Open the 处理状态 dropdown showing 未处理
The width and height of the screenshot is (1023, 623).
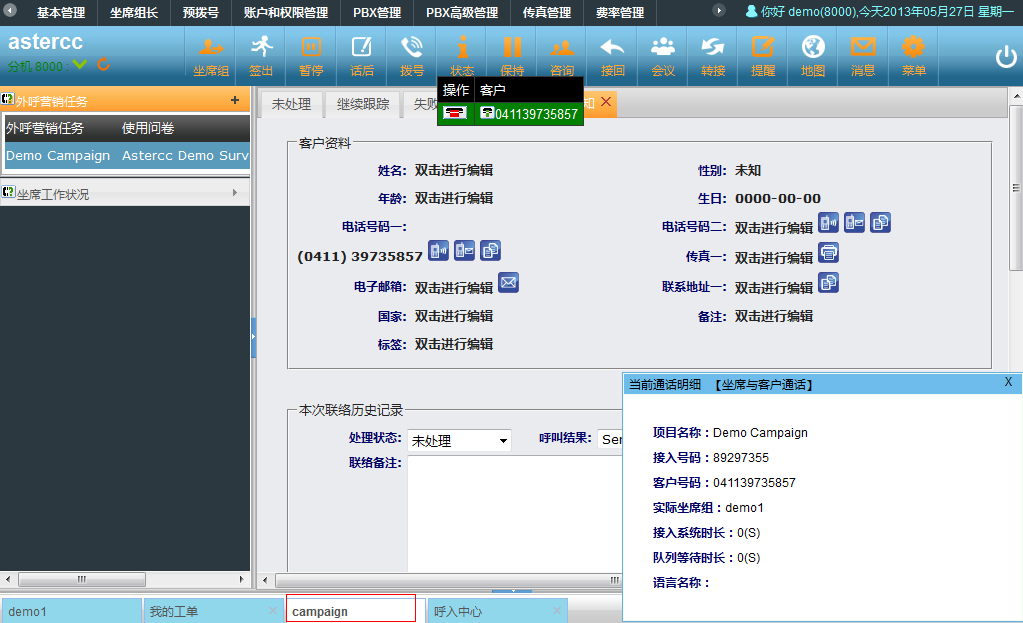460,440
